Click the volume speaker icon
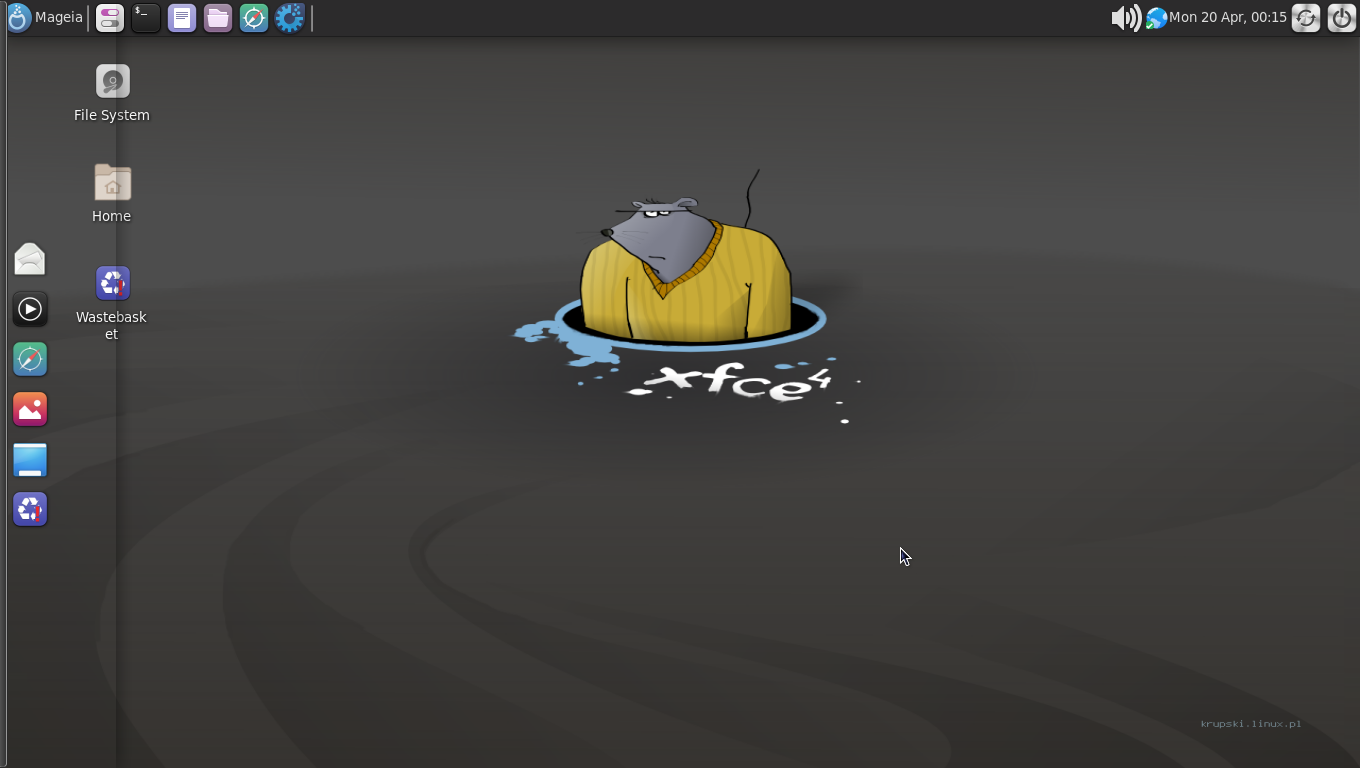 pos(1126,17)
